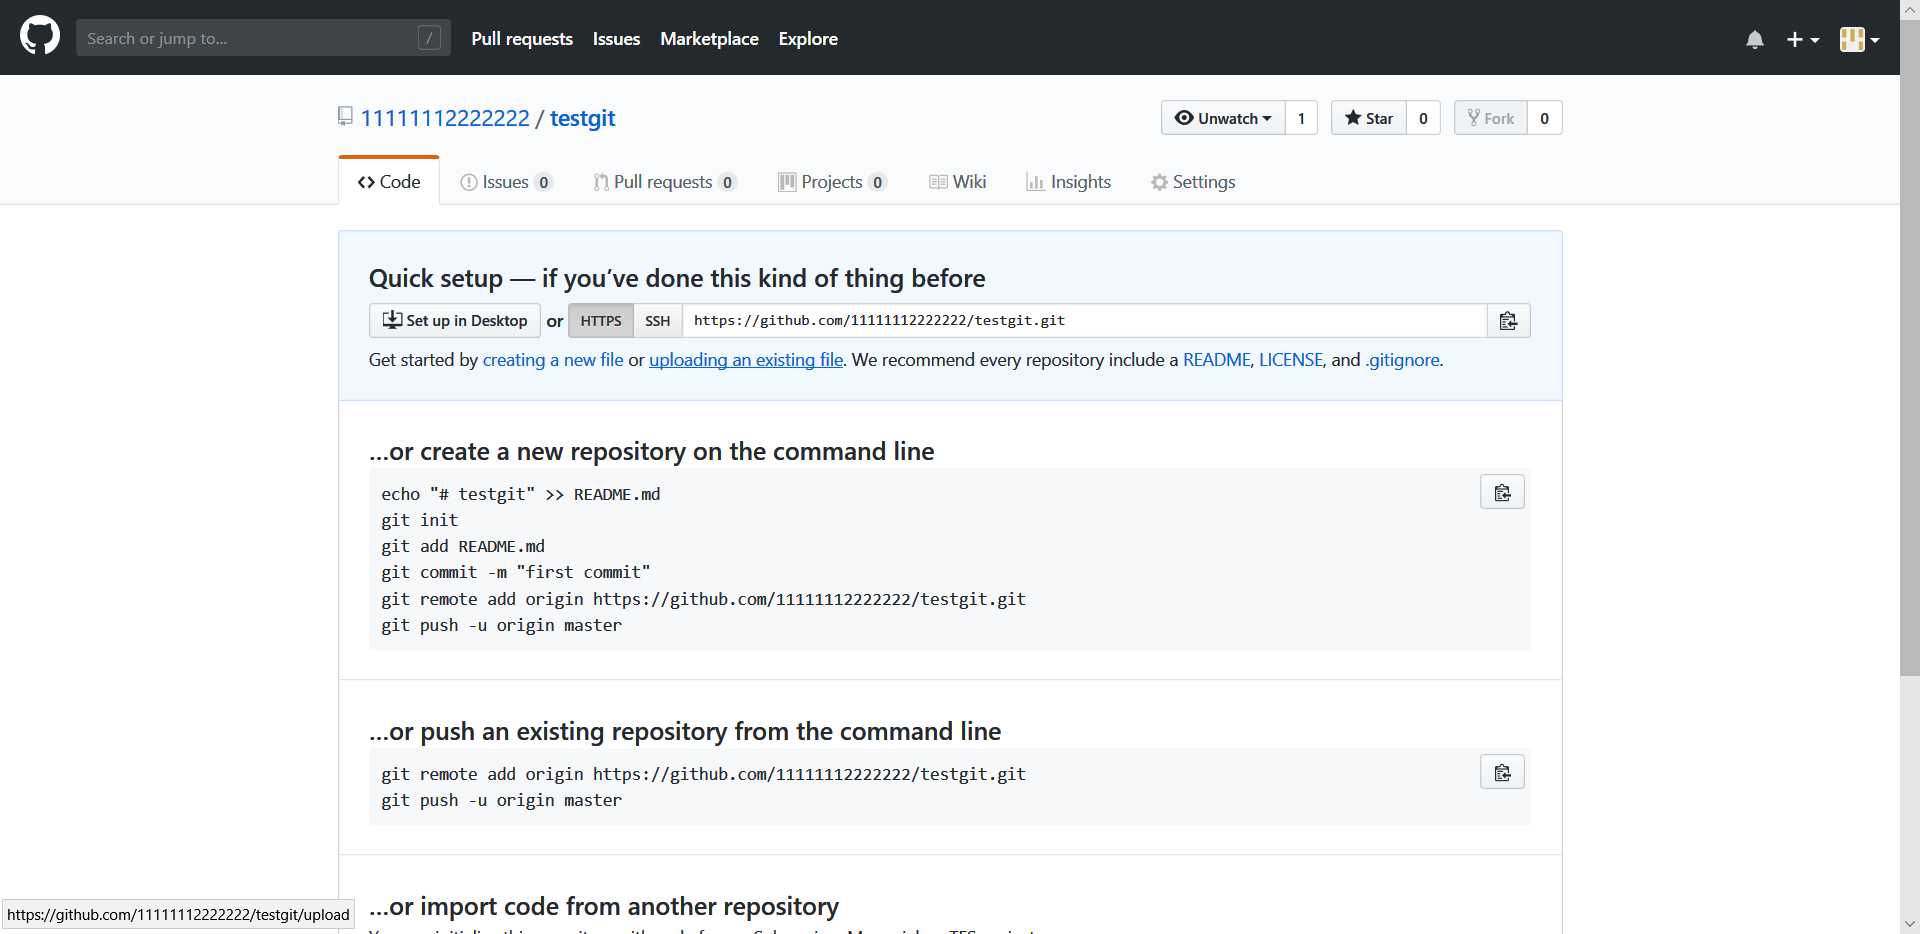Star the testgit repository
The height and width of the screenshot is (934, 1920).
tap(1369, 118)
